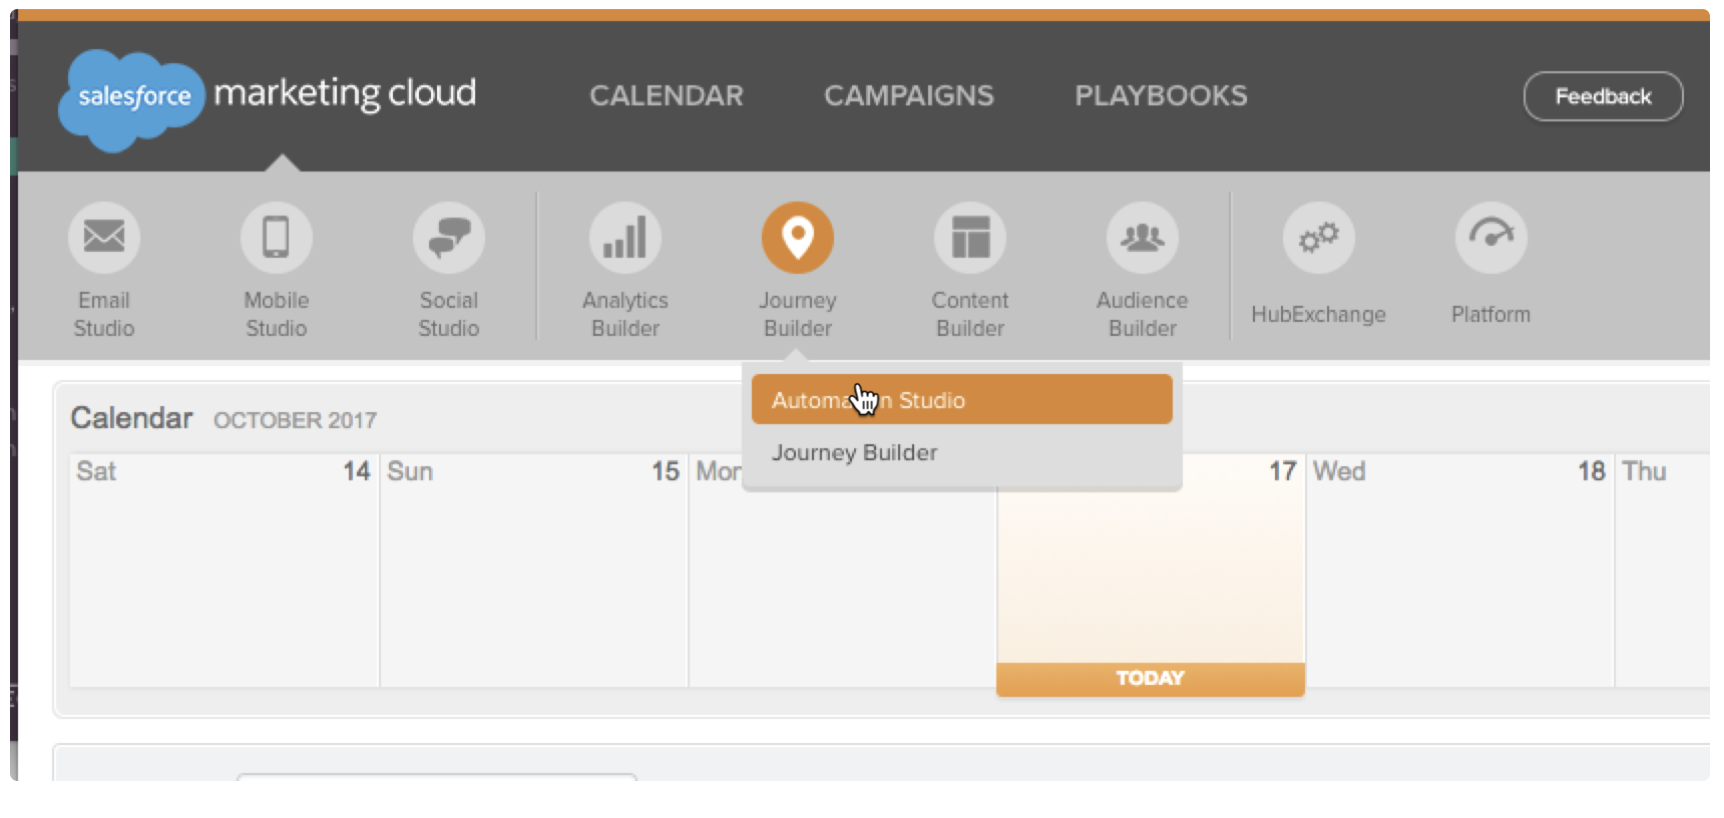Click the TODAY bar in the calendar
1724x818 pixels.
click(1150, 678)
